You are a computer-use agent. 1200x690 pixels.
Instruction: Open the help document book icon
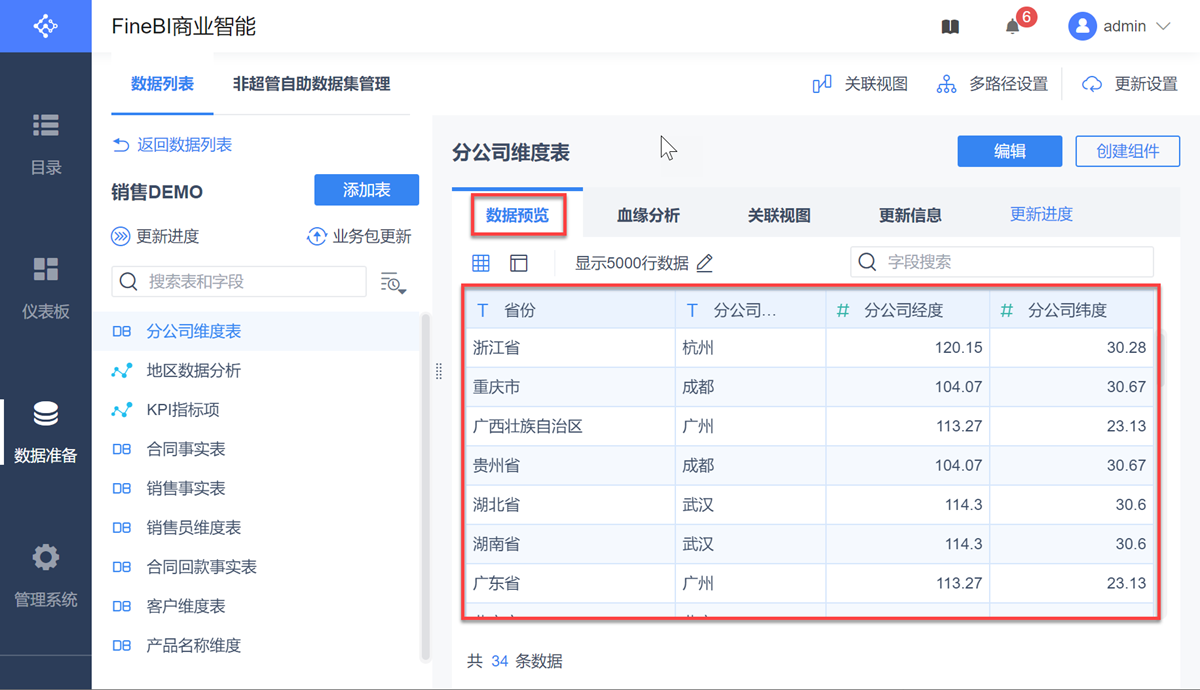tap(950, 27)
